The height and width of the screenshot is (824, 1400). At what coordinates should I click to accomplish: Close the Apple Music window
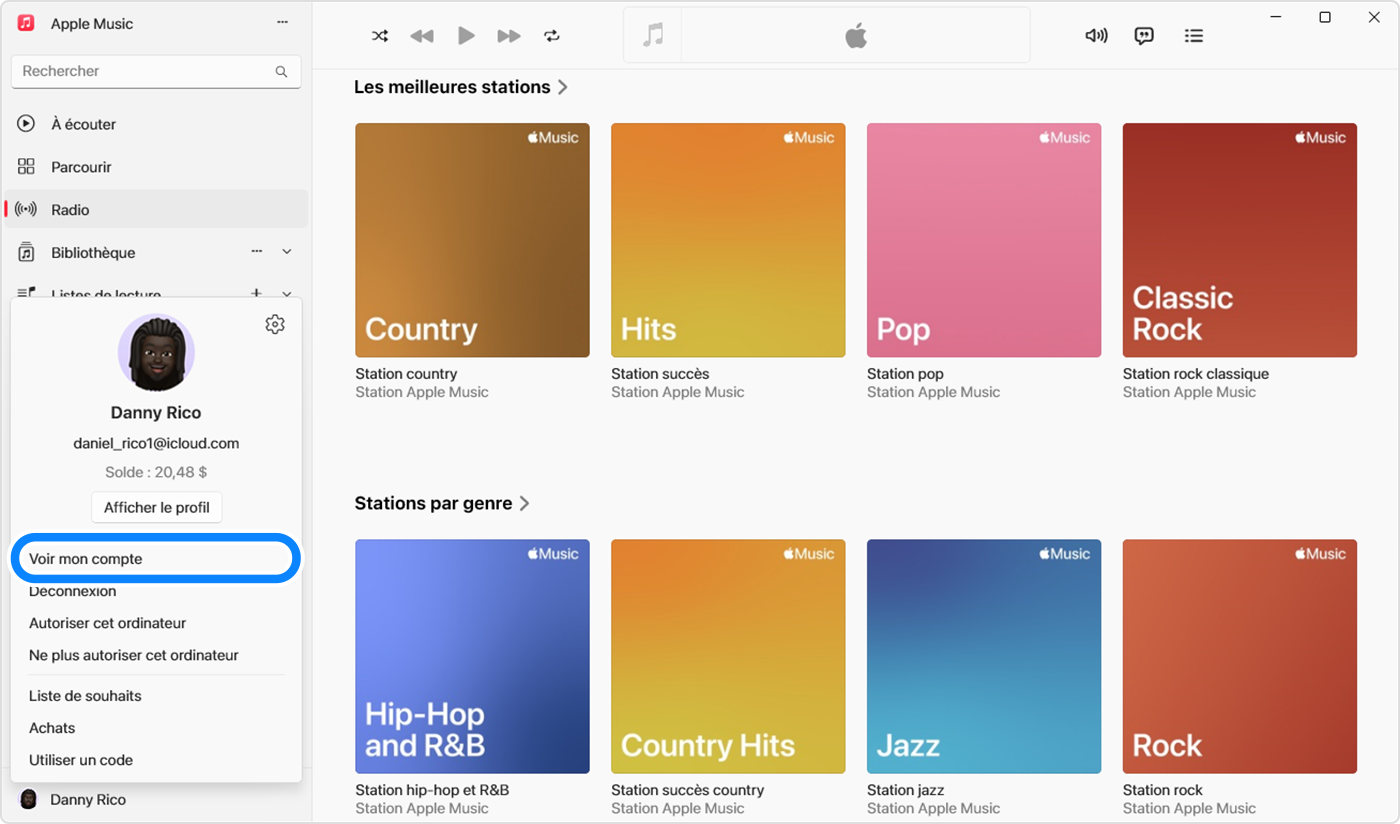[1373, 17]
